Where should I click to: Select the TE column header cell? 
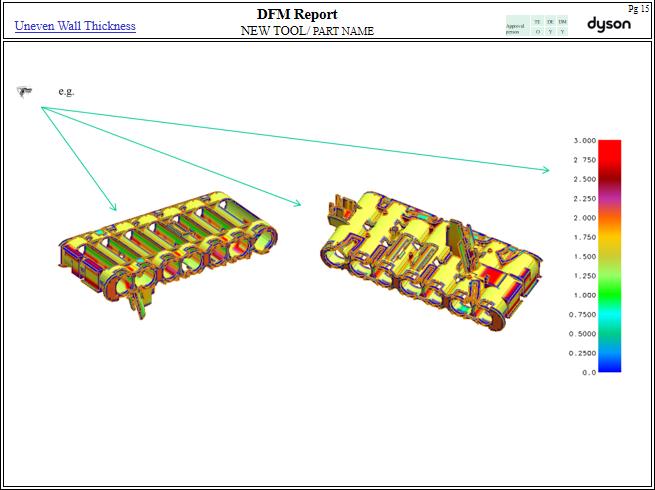537,20
